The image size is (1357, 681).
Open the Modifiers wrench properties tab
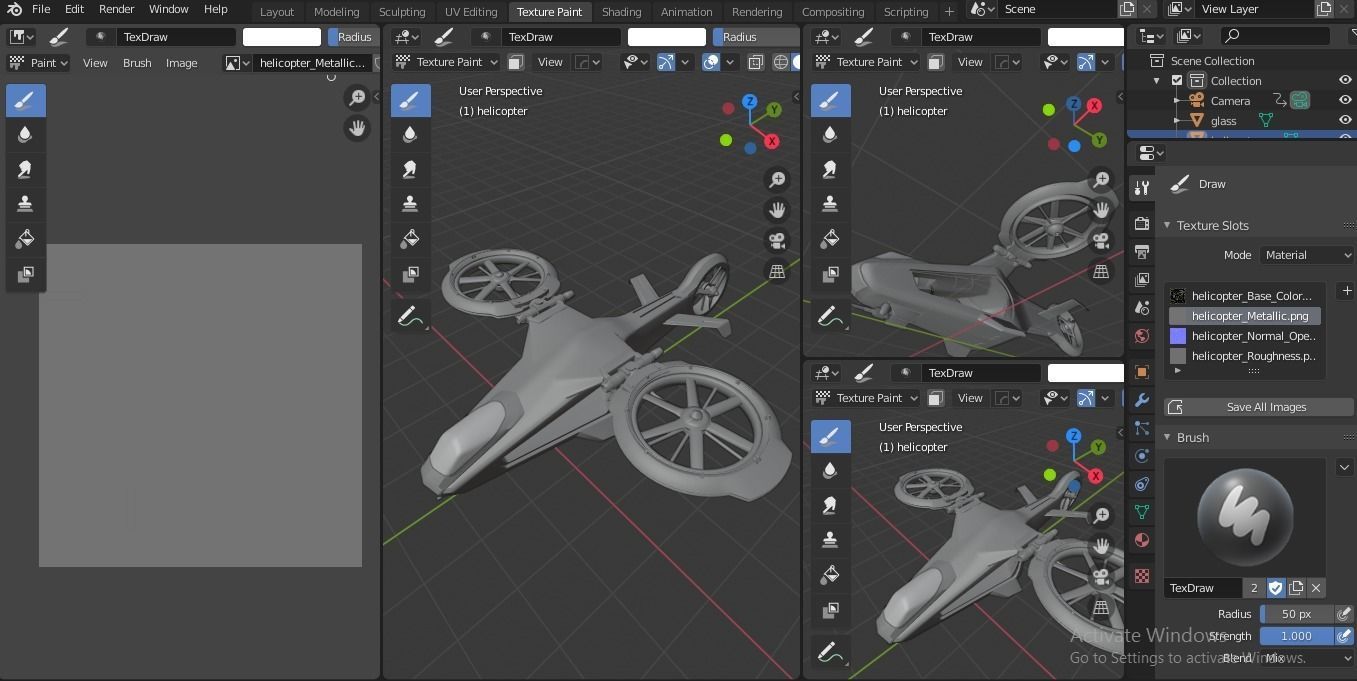1142,400
